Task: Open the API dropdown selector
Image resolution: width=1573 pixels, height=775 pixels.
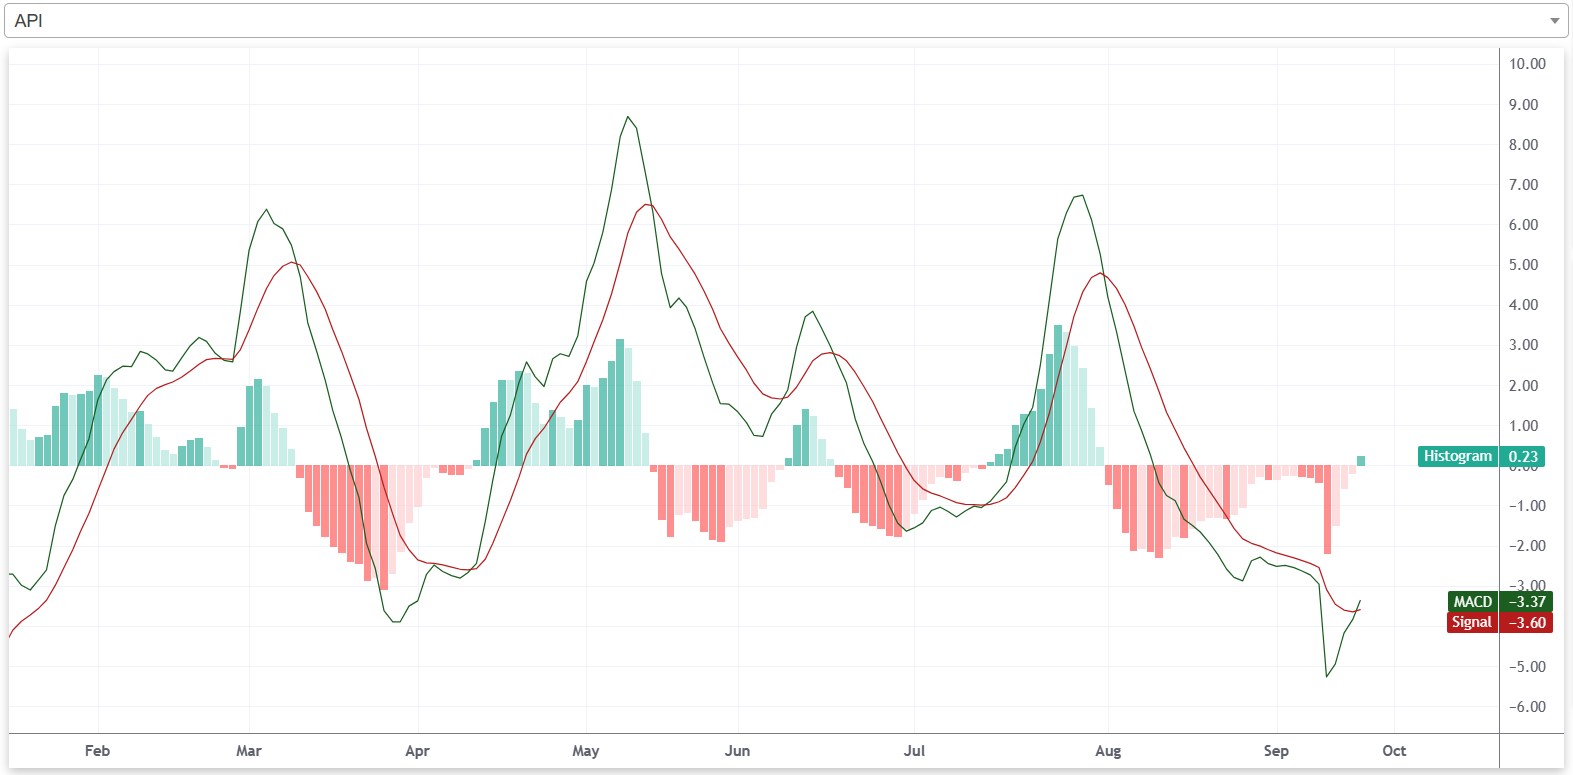Action: (784, 21)
